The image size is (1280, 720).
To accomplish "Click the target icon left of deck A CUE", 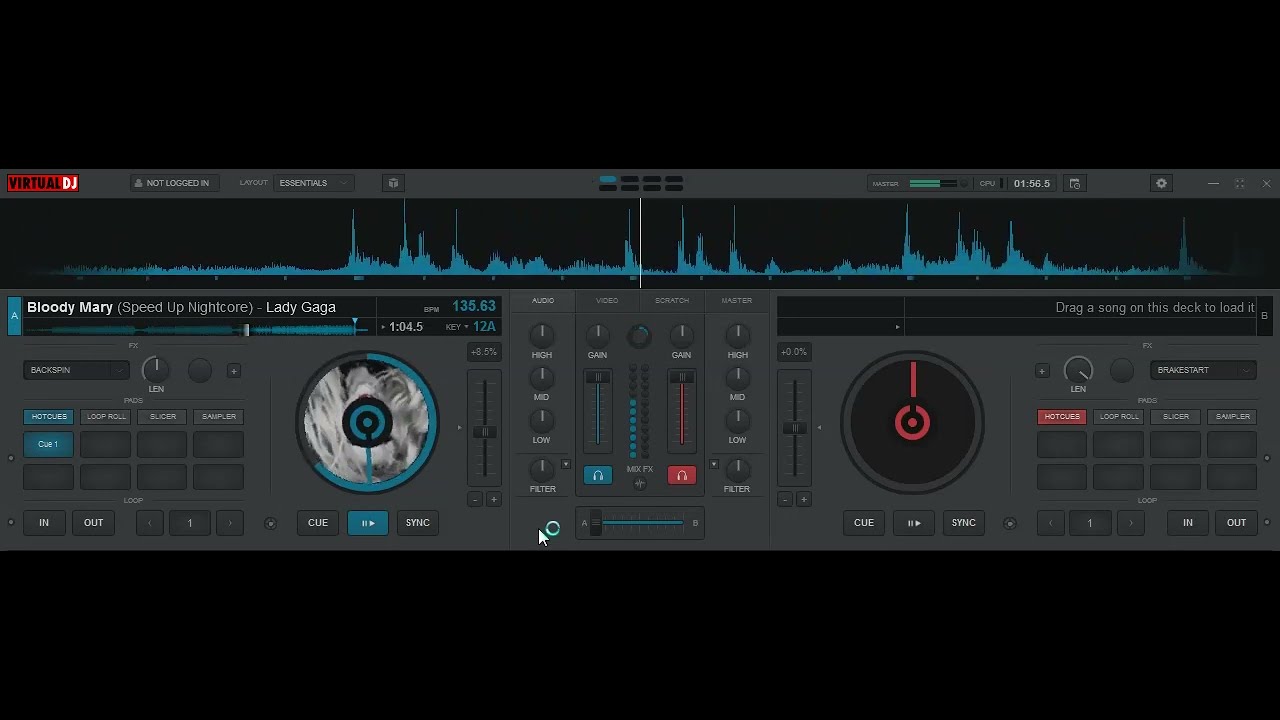I will (x=270, y=523).
